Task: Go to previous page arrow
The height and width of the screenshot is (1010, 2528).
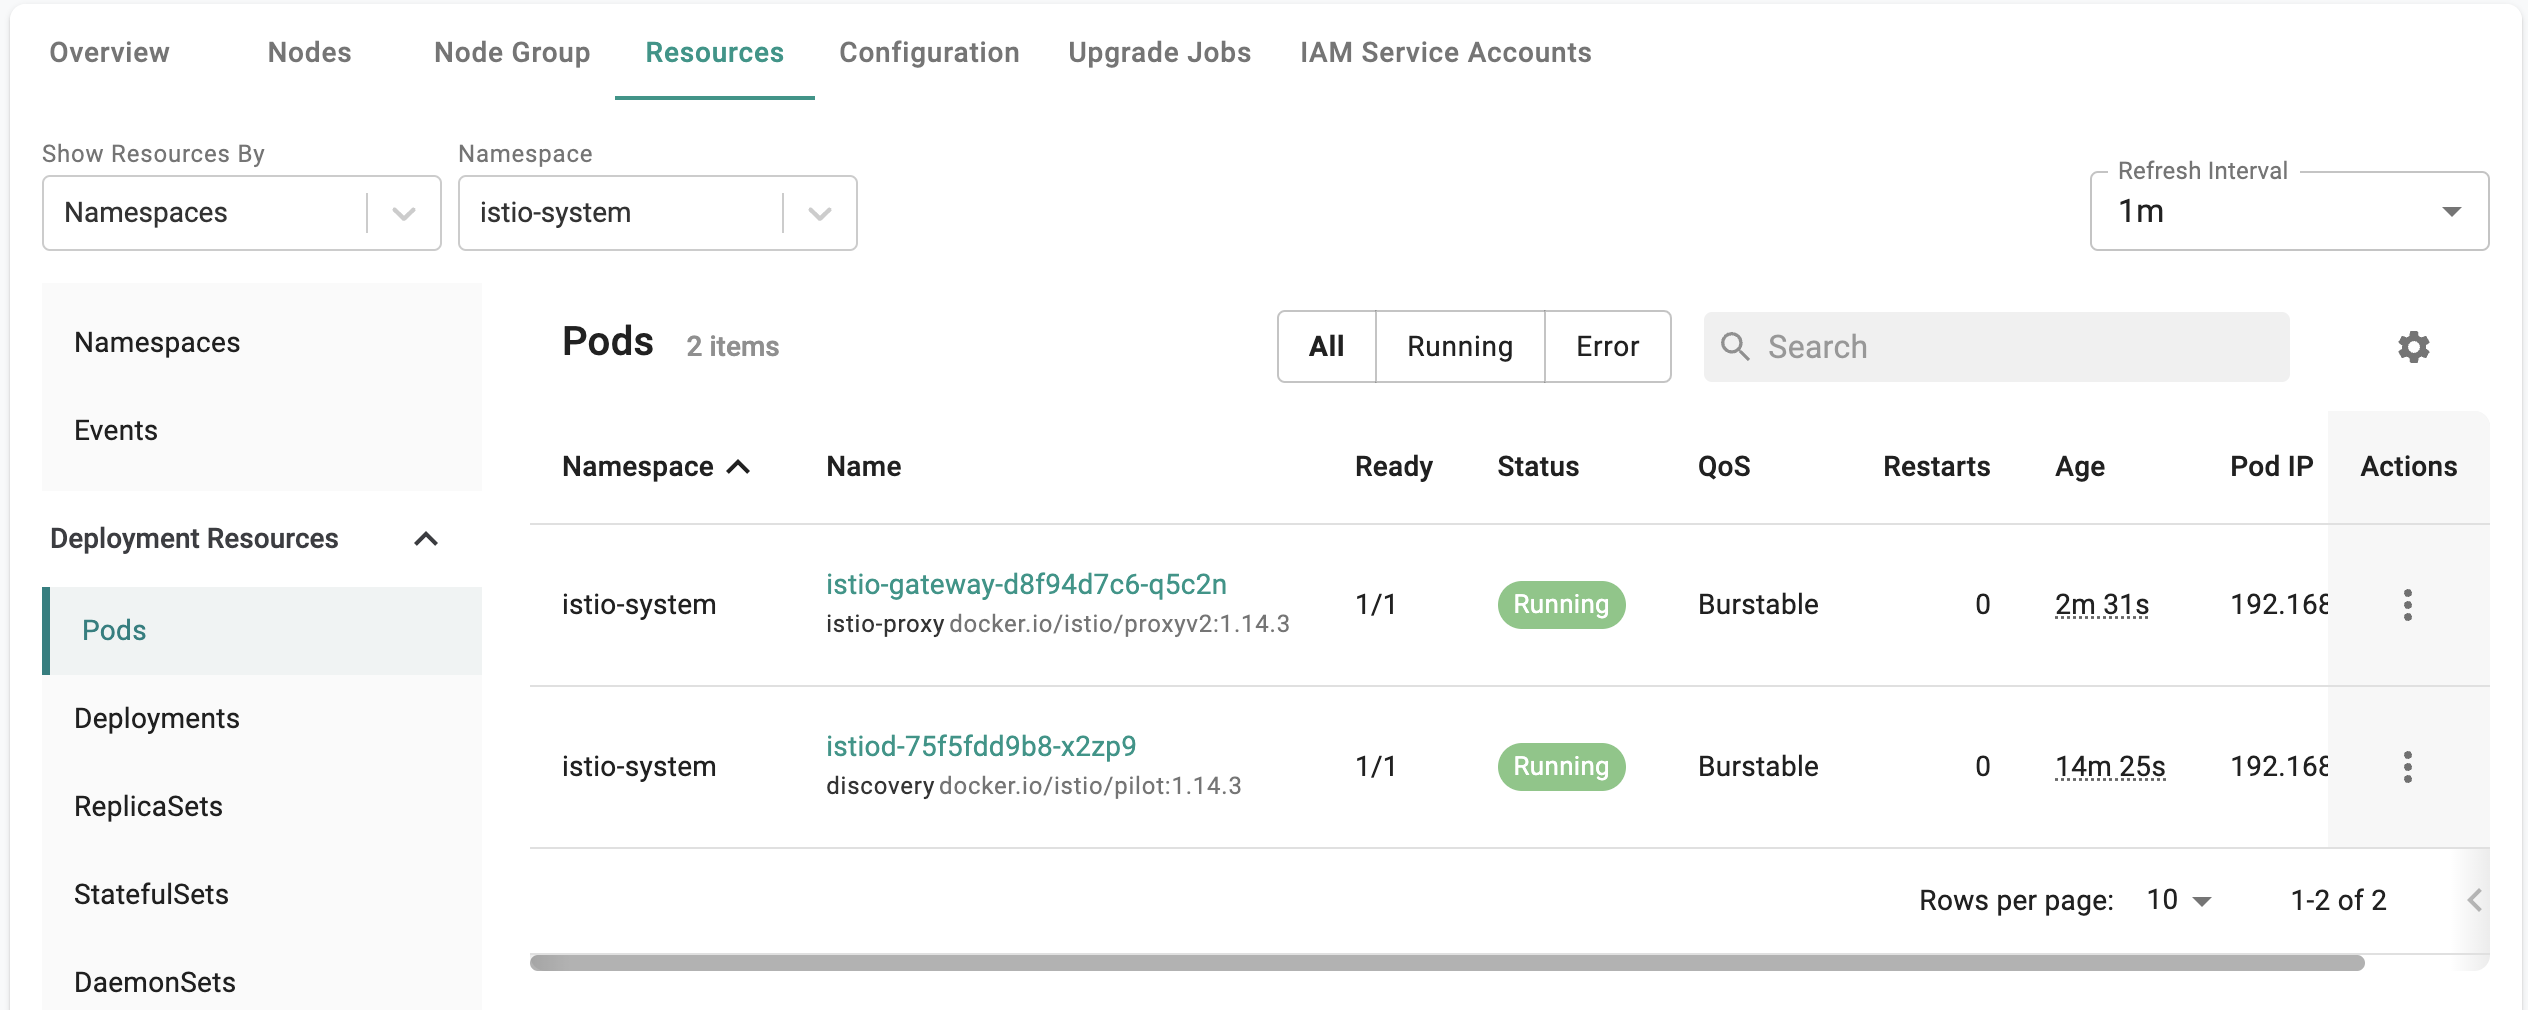Action: (2474, 900)
